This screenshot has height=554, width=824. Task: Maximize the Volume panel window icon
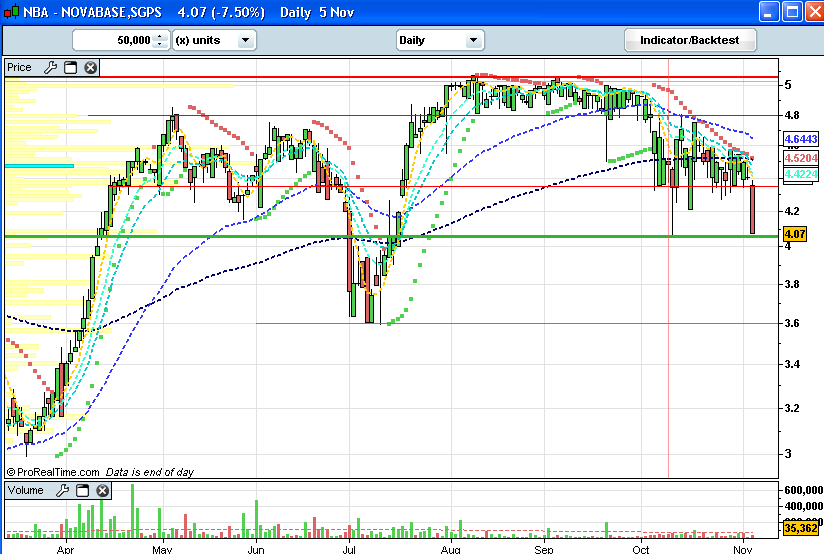pyautogui.click(x=83, y=490)
